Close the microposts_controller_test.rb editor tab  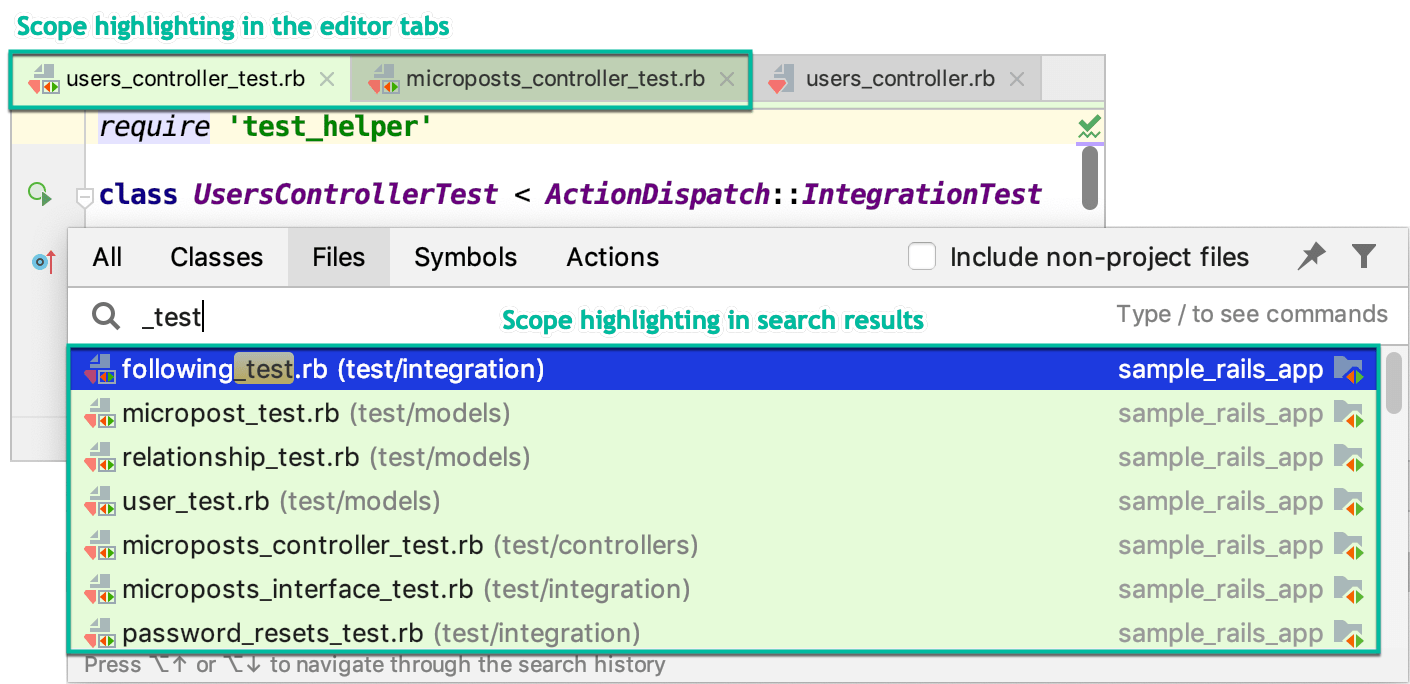tap(727, 78)
